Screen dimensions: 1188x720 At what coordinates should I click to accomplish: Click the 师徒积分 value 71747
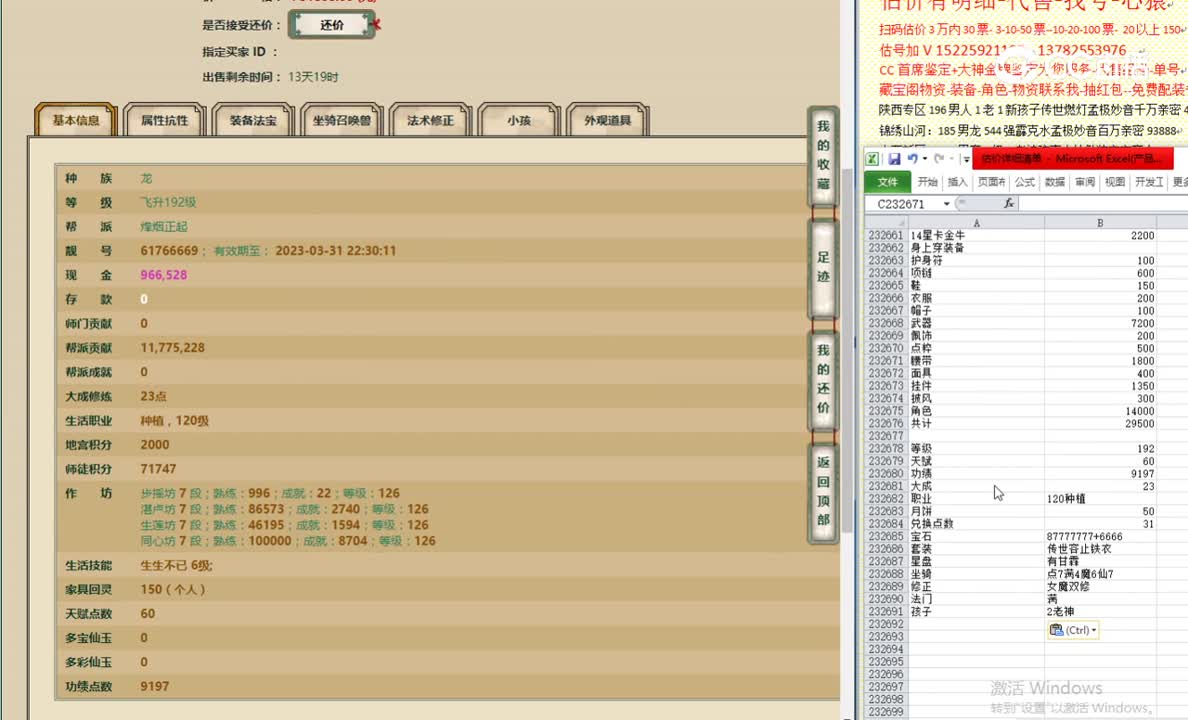pos(158,469)
